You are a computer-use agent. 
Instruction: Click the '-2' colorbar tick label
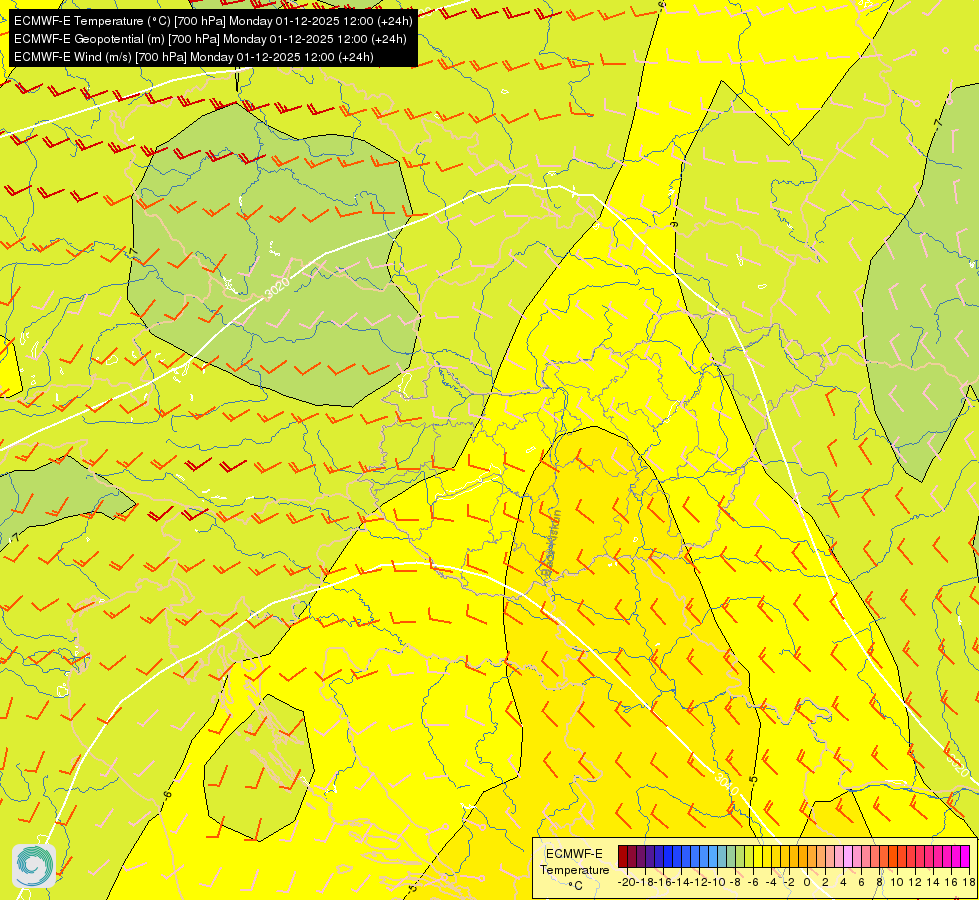coord(789,882)
